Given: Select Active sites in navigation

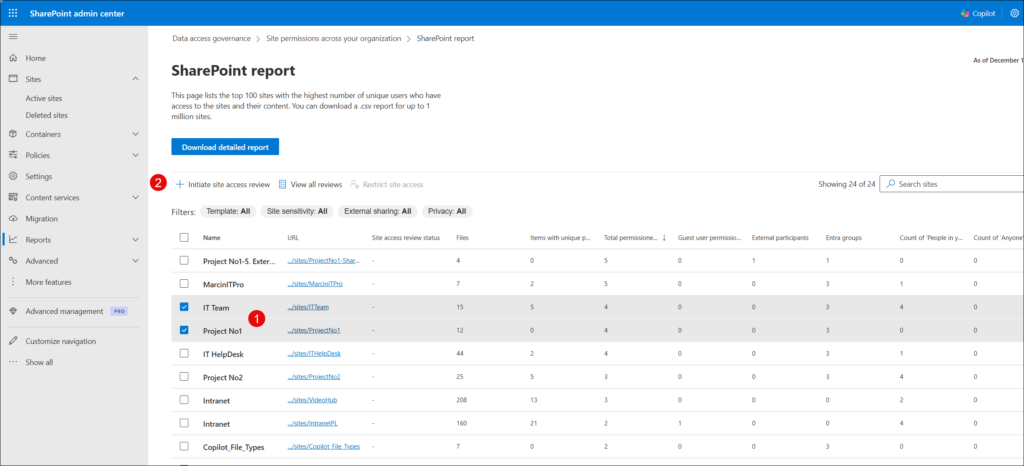Looking at the screenshot, I should [x=44, y=99].
